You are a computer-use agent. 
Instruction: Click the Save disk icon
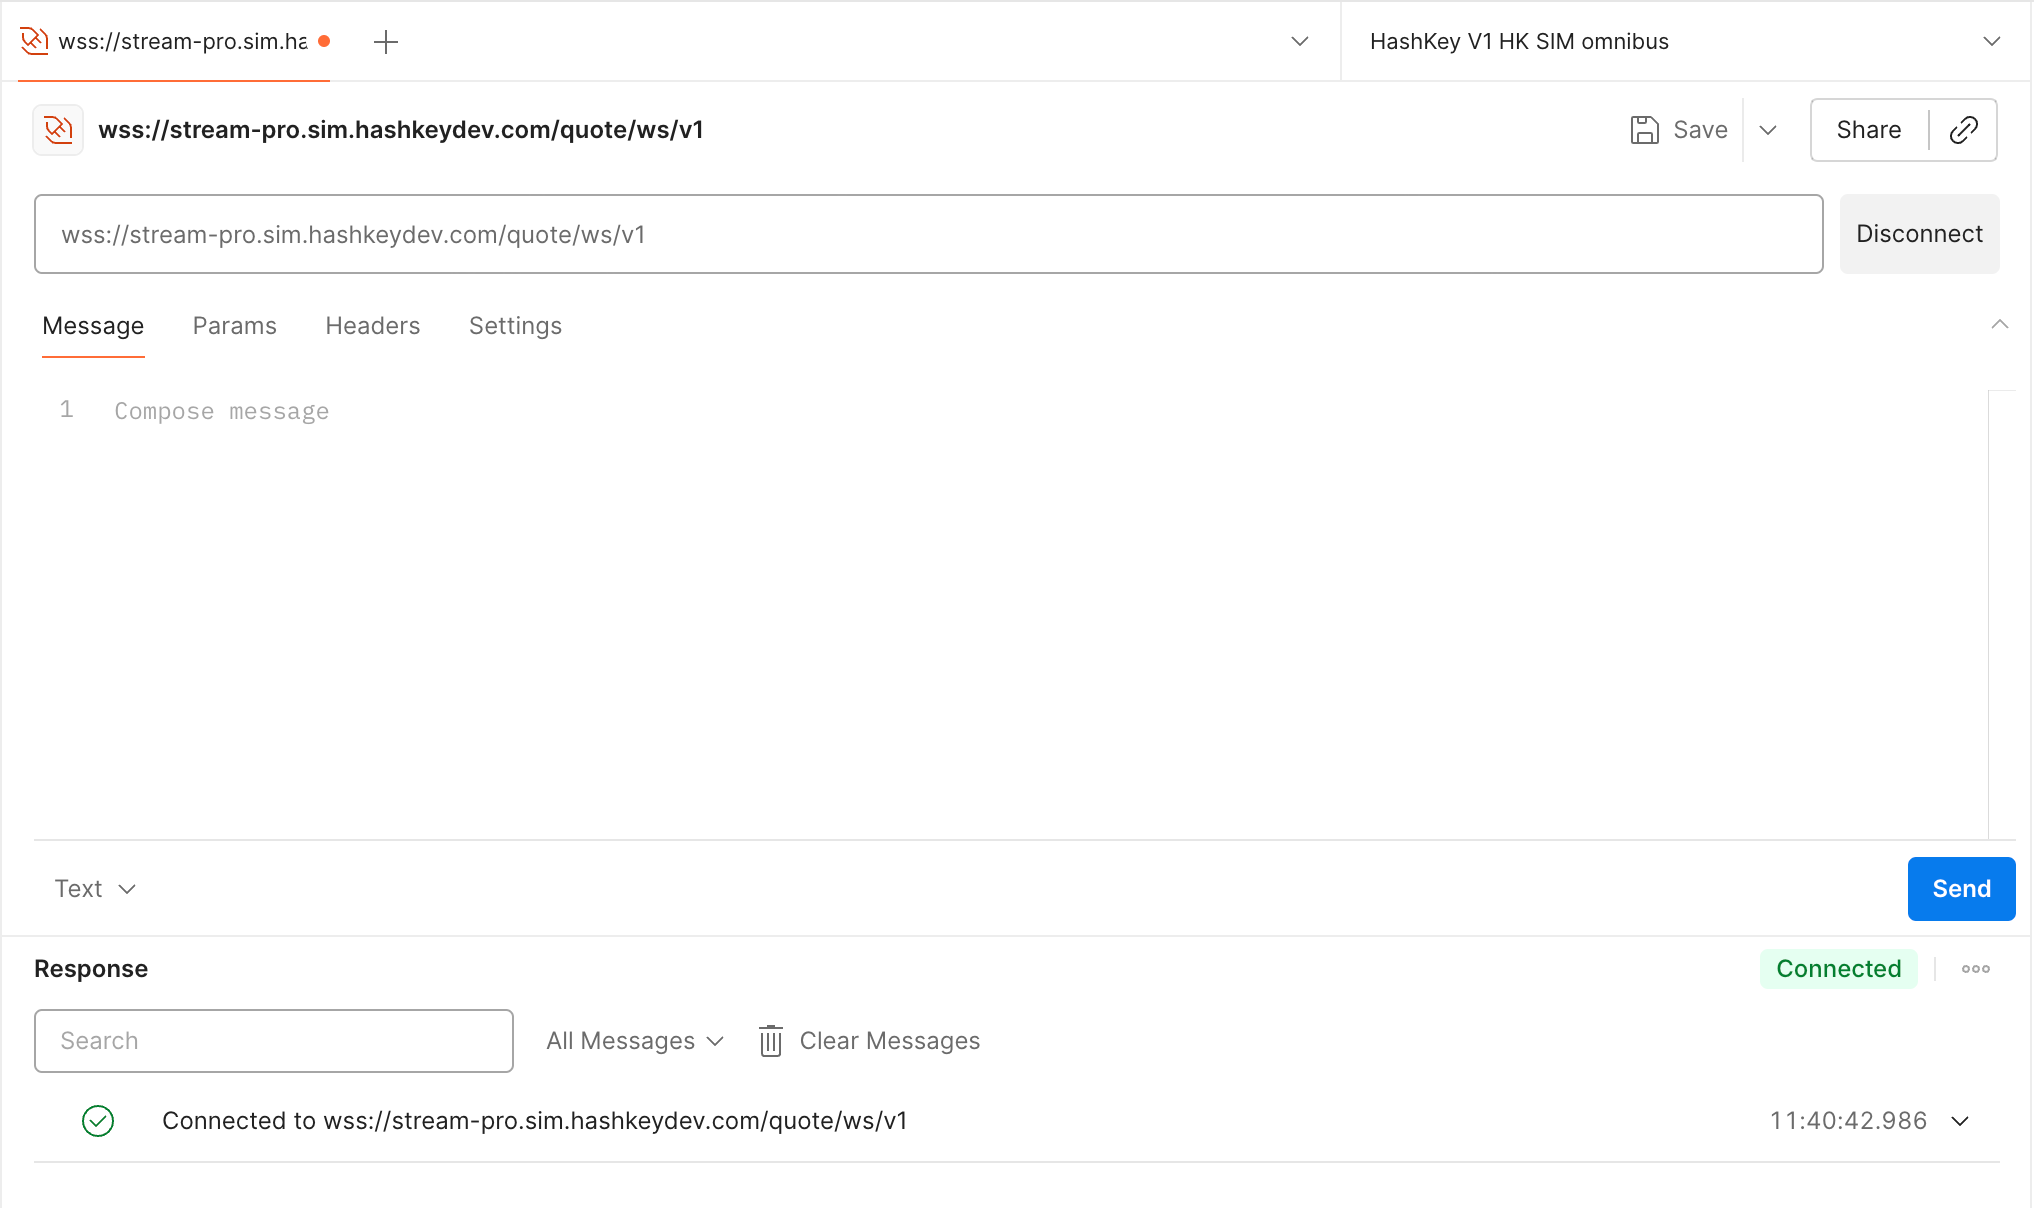tap(1644, 130)
